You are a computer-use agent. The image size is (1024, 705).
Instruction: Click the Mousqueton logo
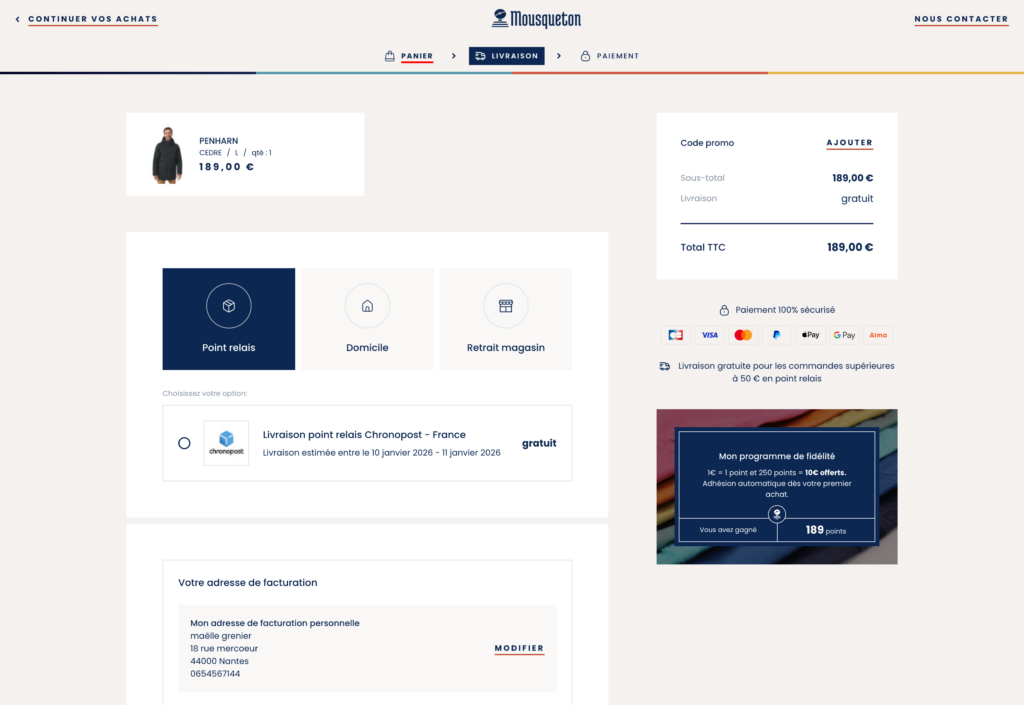536,19
